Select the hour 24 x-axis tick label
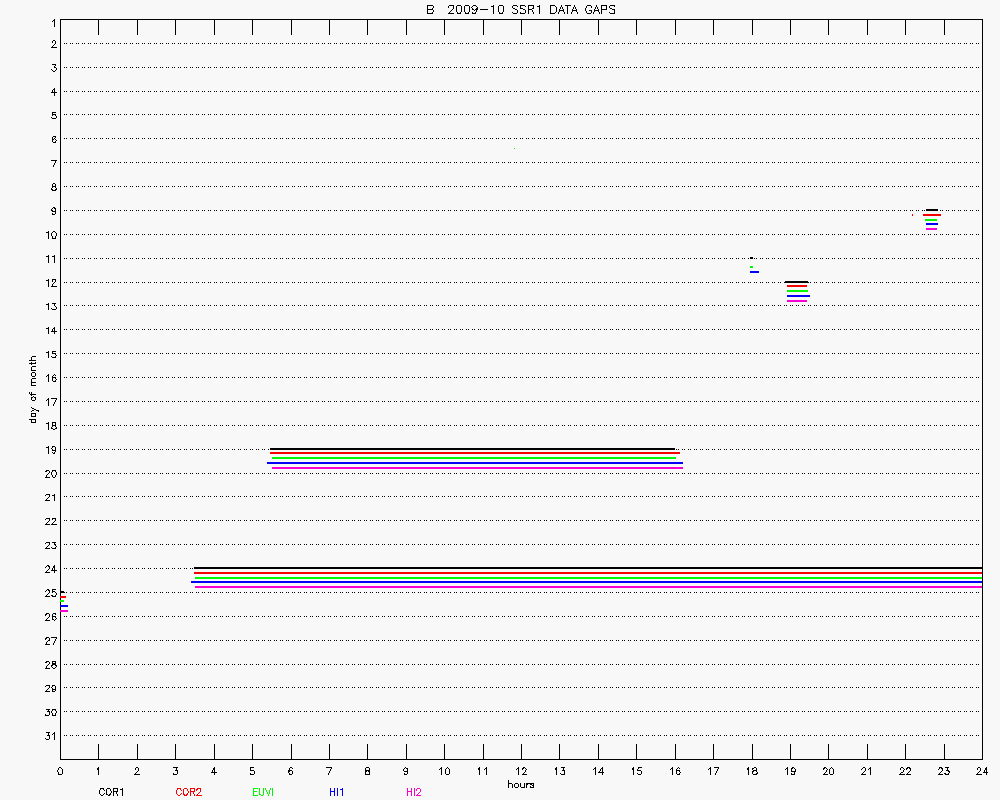Screen dimensions: 1000x800 click(x=981, y=771)
